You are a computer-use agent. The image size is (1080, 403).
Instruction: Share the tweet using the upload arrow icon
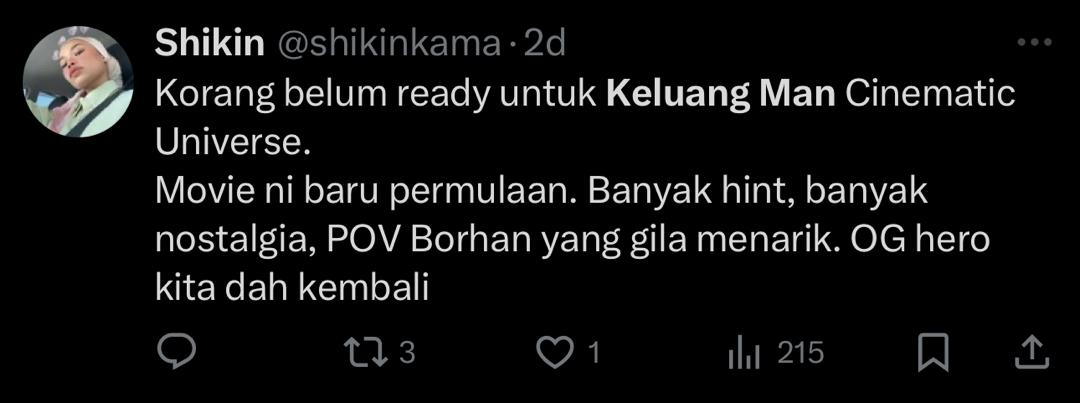1033,353
